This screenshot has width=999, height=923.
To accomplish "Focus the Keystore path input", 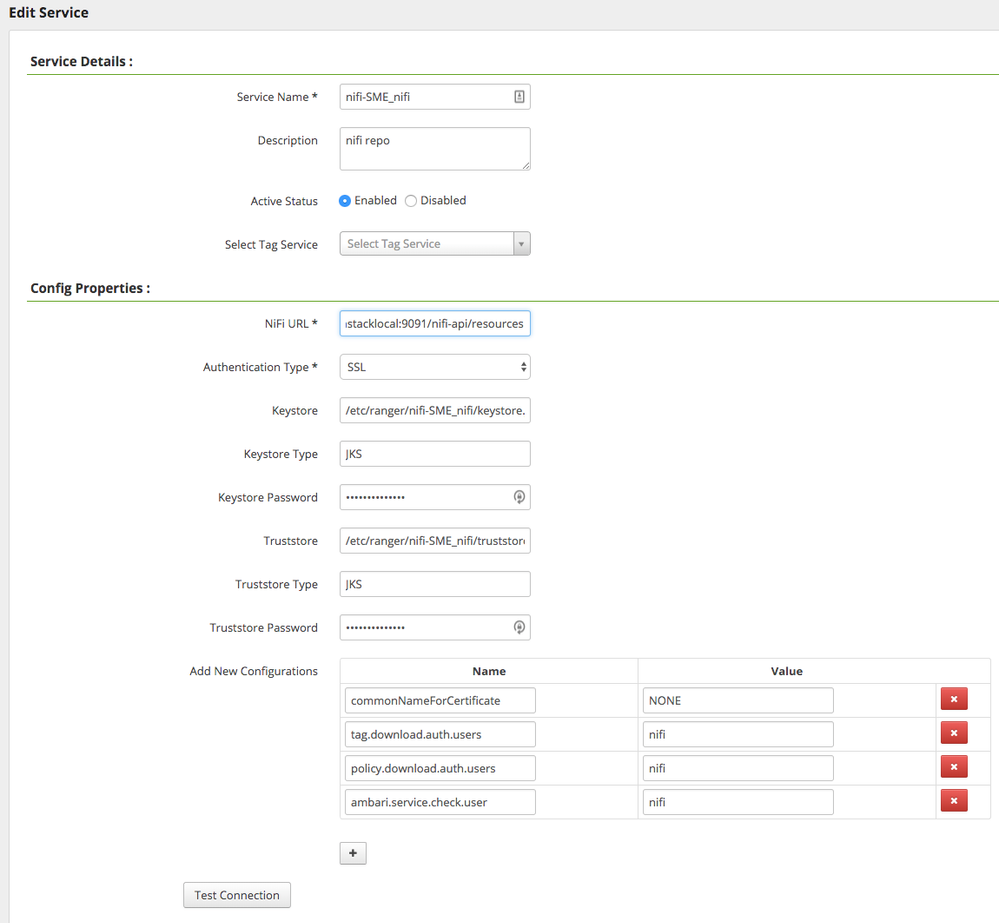I will point(434,411).
